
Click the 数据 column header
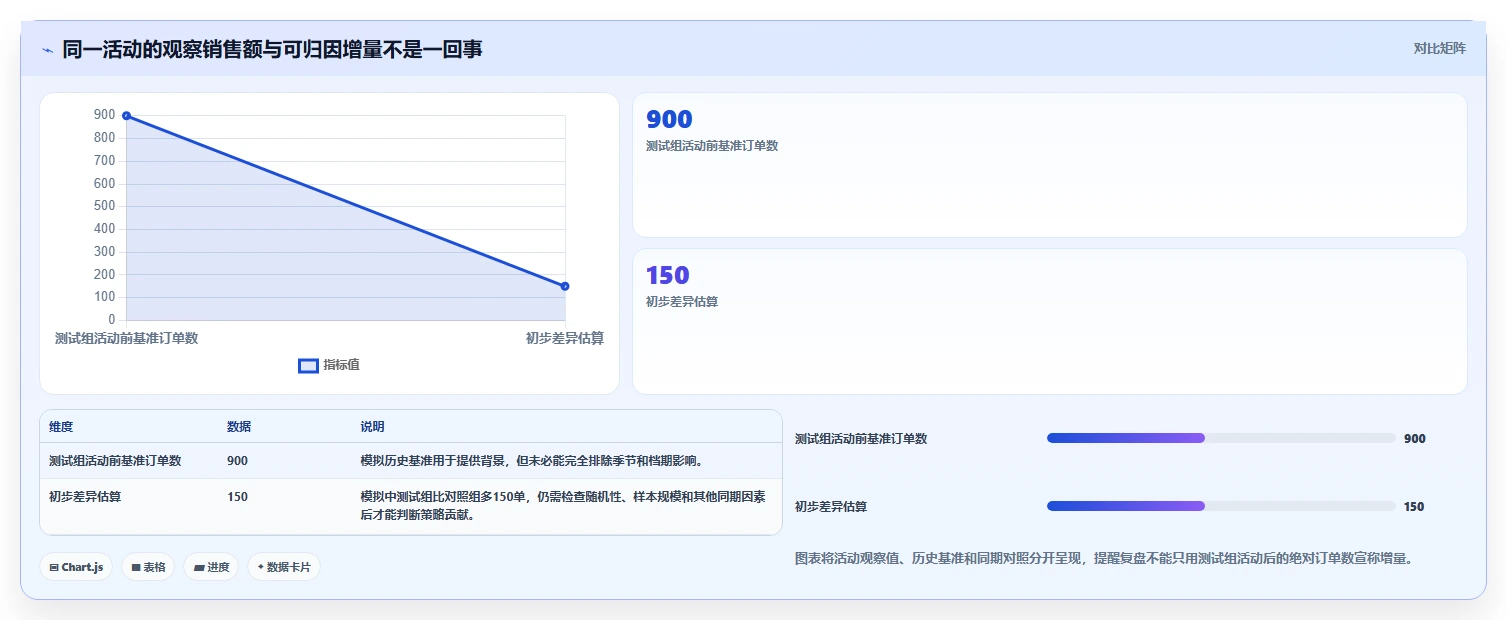point(239,427)
